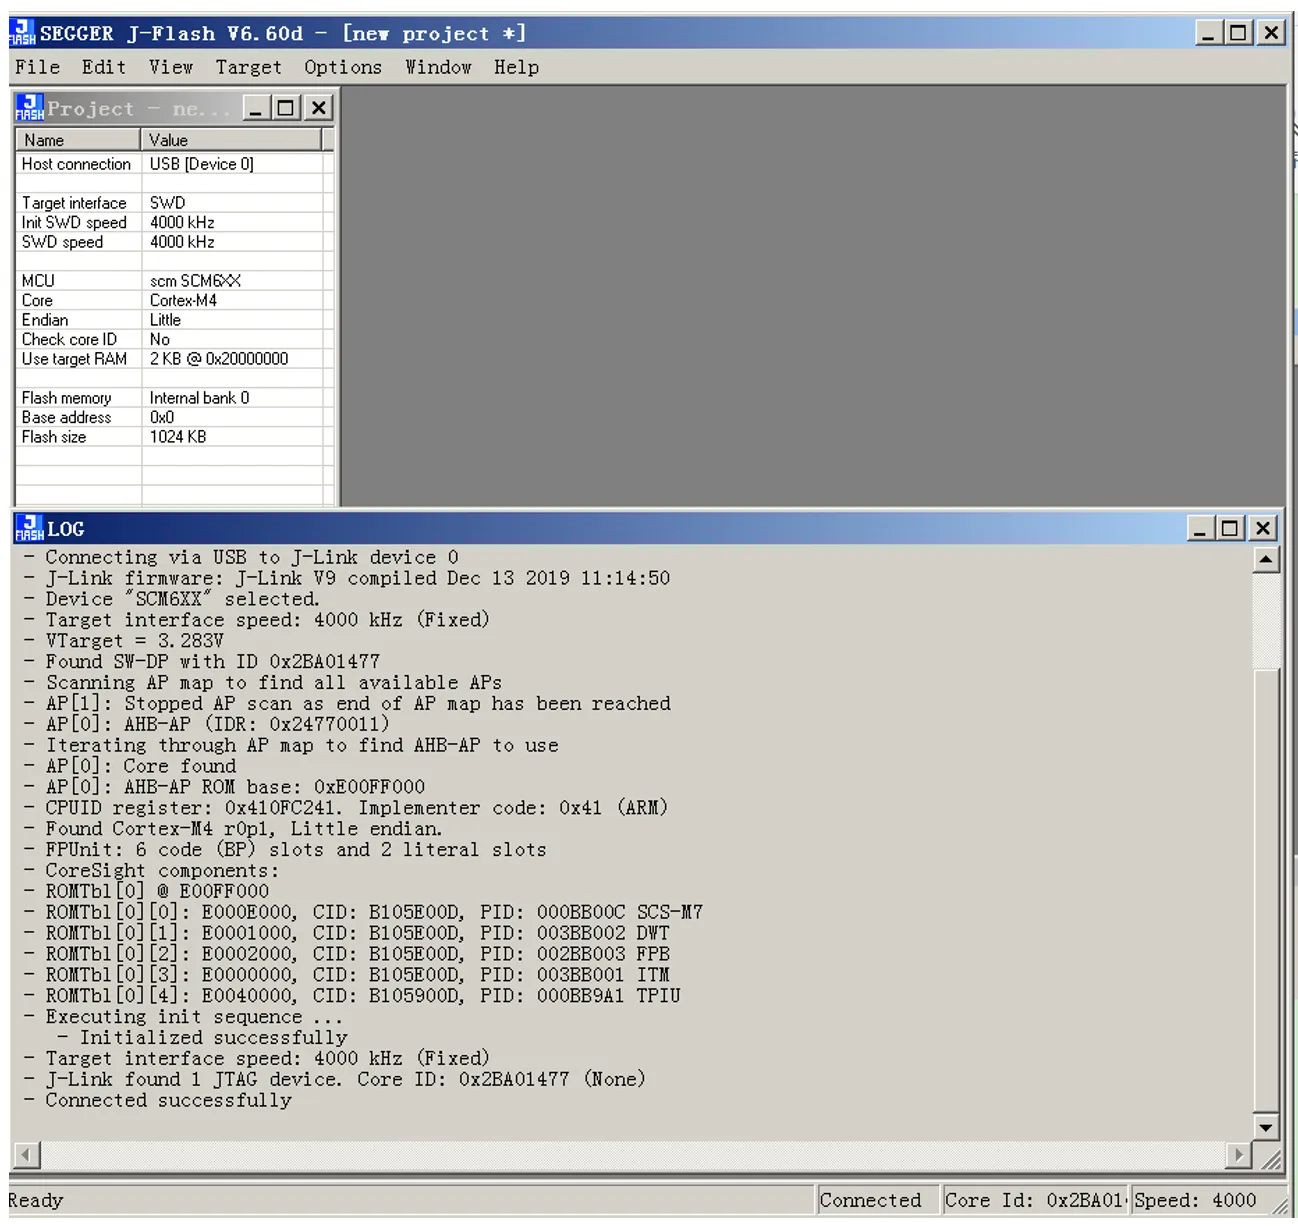Close the Project panel
The image size is (1298, 1226).
318,108
